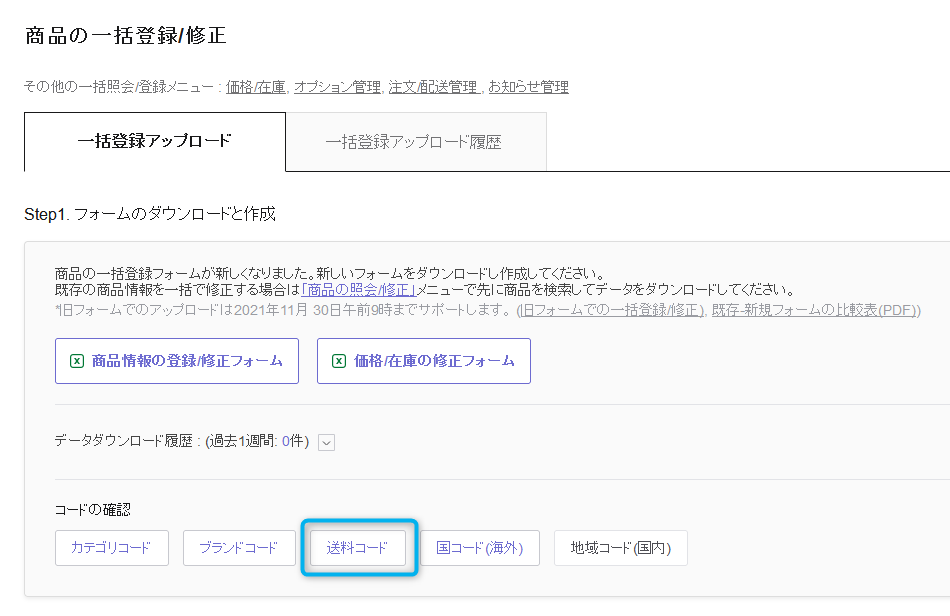Click the カテゴリコード button
The width and height of the screenshot is (950, 616).
coord(111,548)
